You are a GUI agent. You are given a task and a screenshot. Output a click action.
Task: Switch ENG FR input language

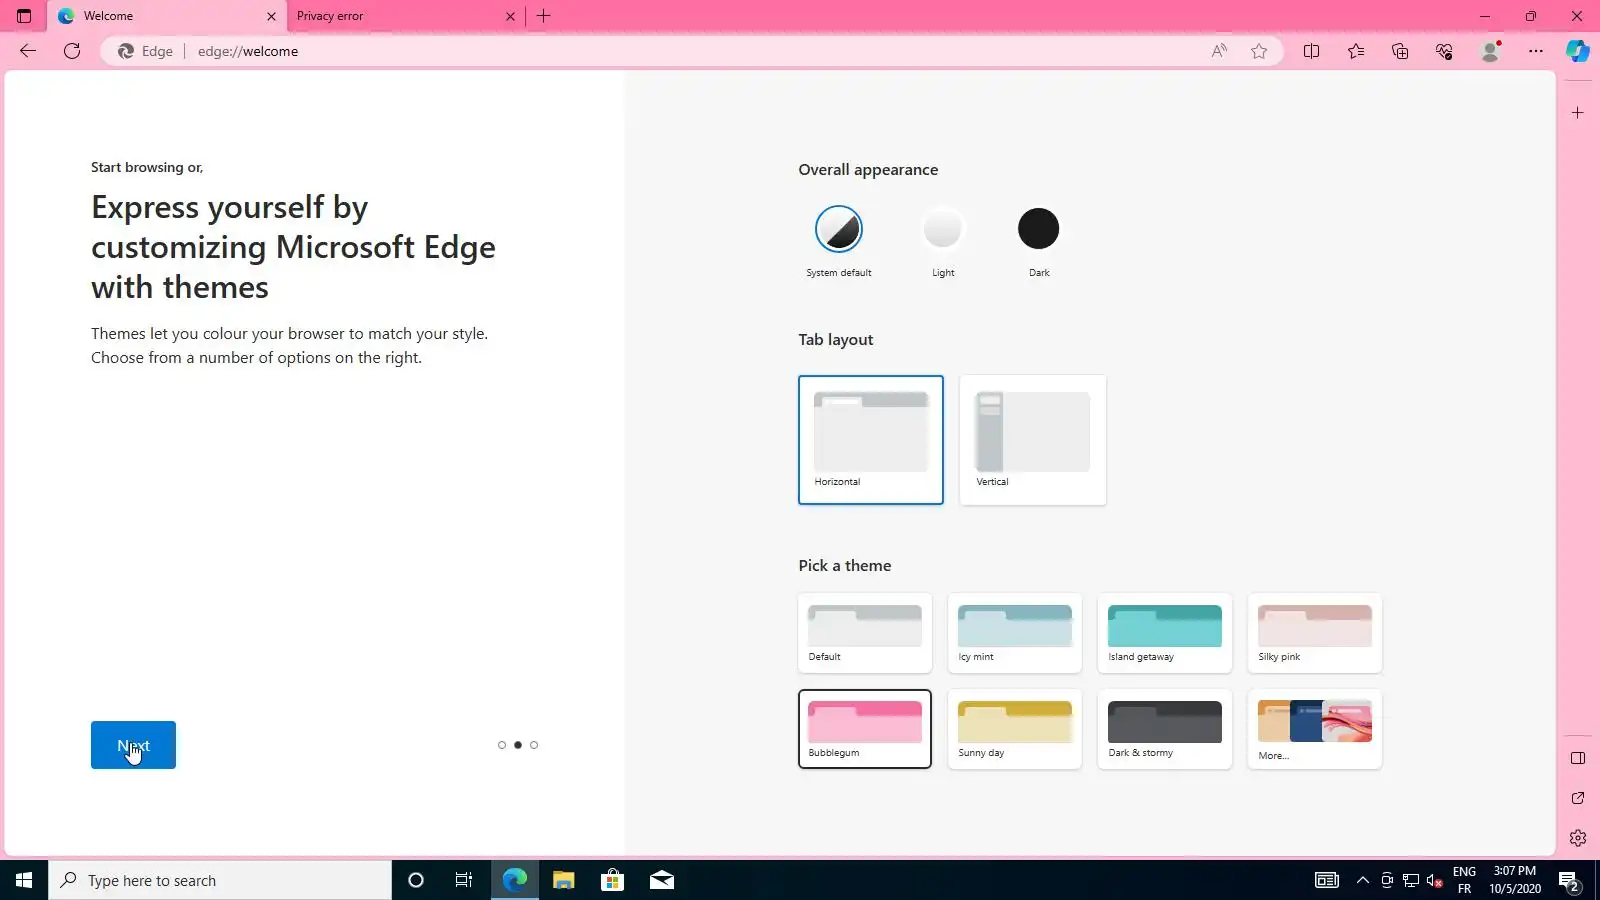pos(1464,880)
